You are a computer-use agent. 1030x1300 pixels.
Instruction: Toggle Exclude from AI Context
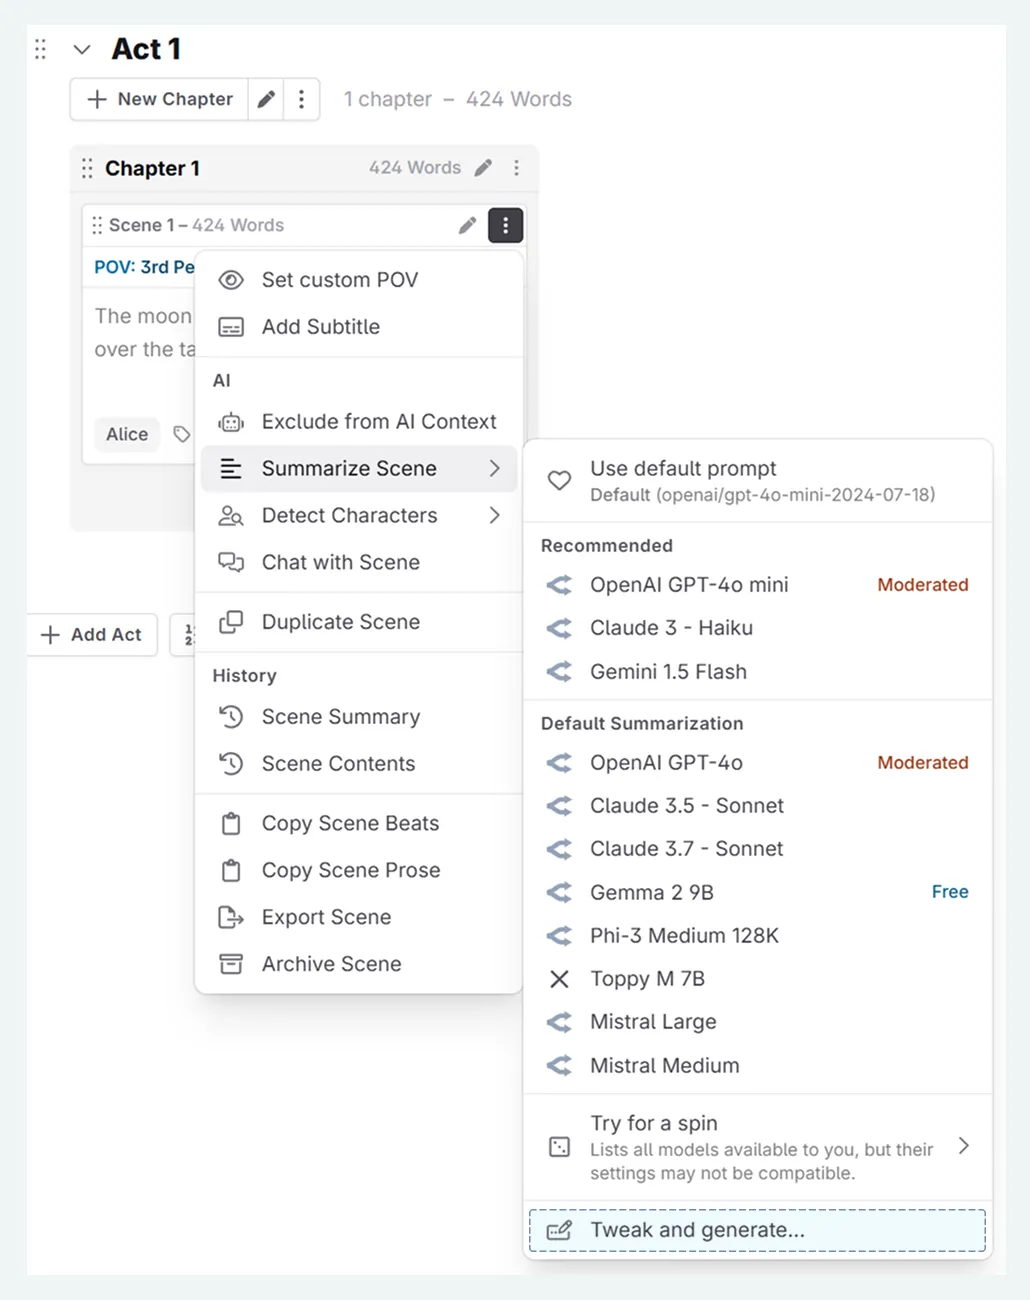point(378,422)
